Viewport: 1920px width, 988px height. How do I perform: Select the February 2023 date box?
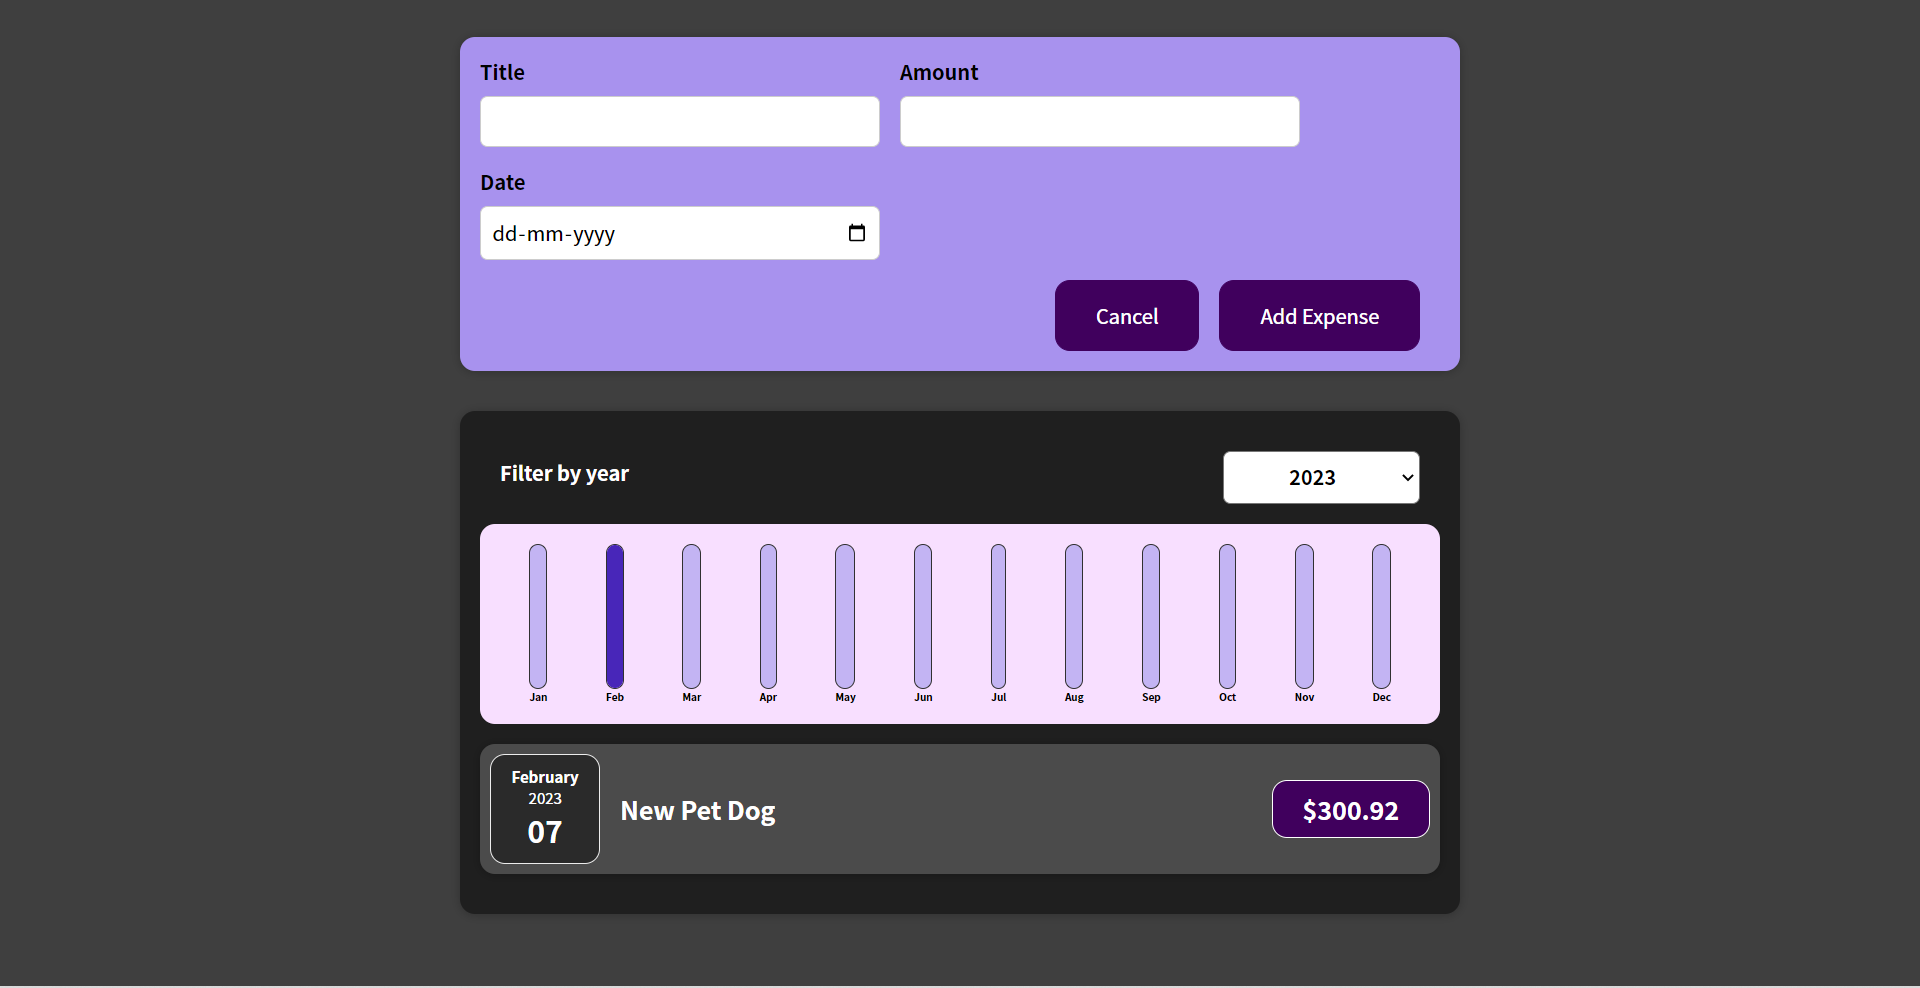click(544, 808)
